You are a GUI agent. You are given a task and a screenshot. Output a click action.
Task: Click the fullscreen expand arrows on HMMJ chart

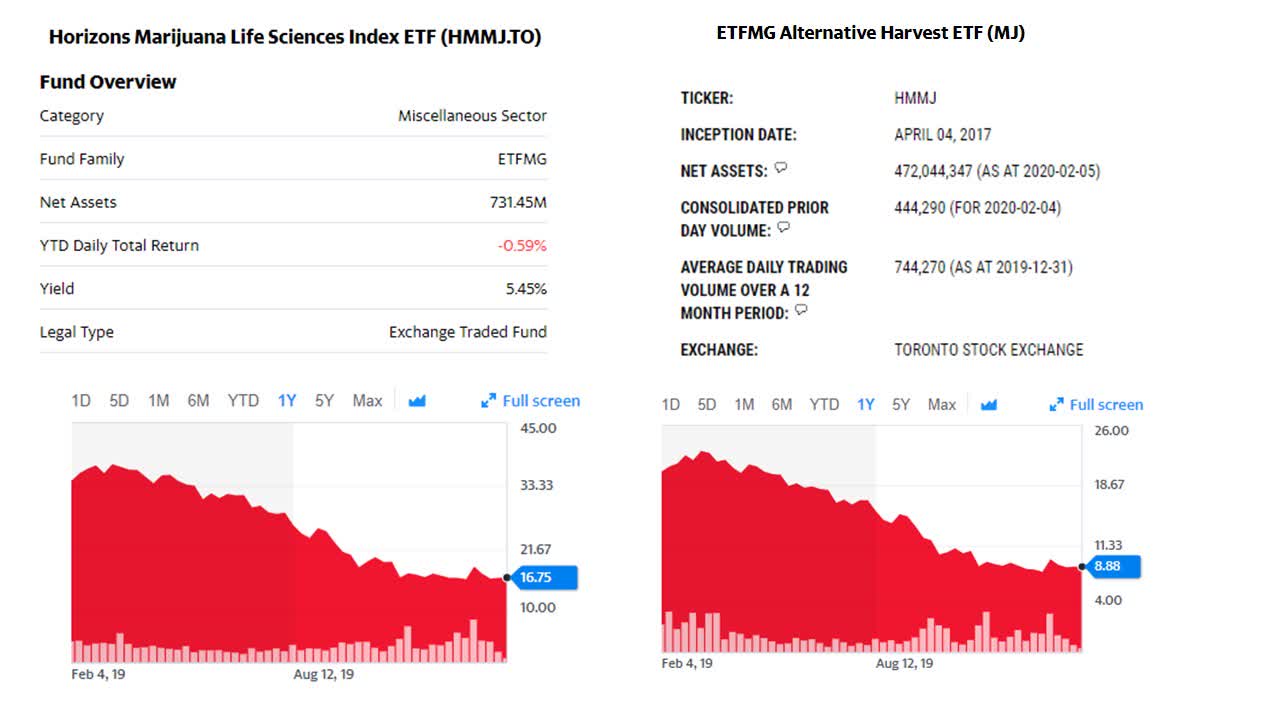[x=489, y=400]
